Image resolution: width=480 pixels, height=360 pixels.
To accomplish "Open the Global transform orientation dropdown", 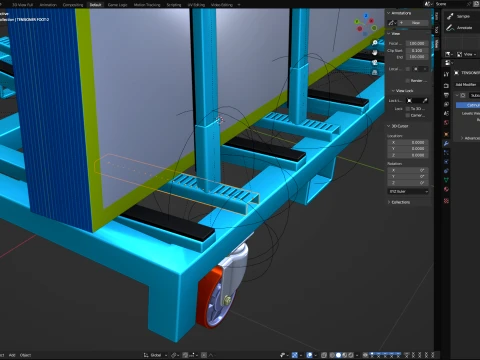I will pos(155,355).
